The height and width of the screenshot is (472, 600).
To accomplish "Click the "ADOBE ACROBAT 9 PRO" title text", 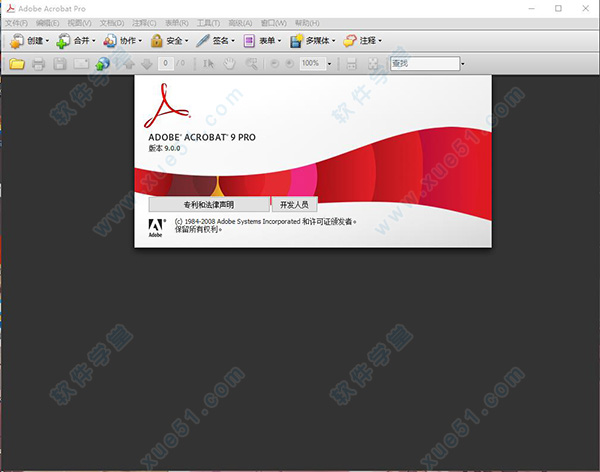I will tap(202, 137).
